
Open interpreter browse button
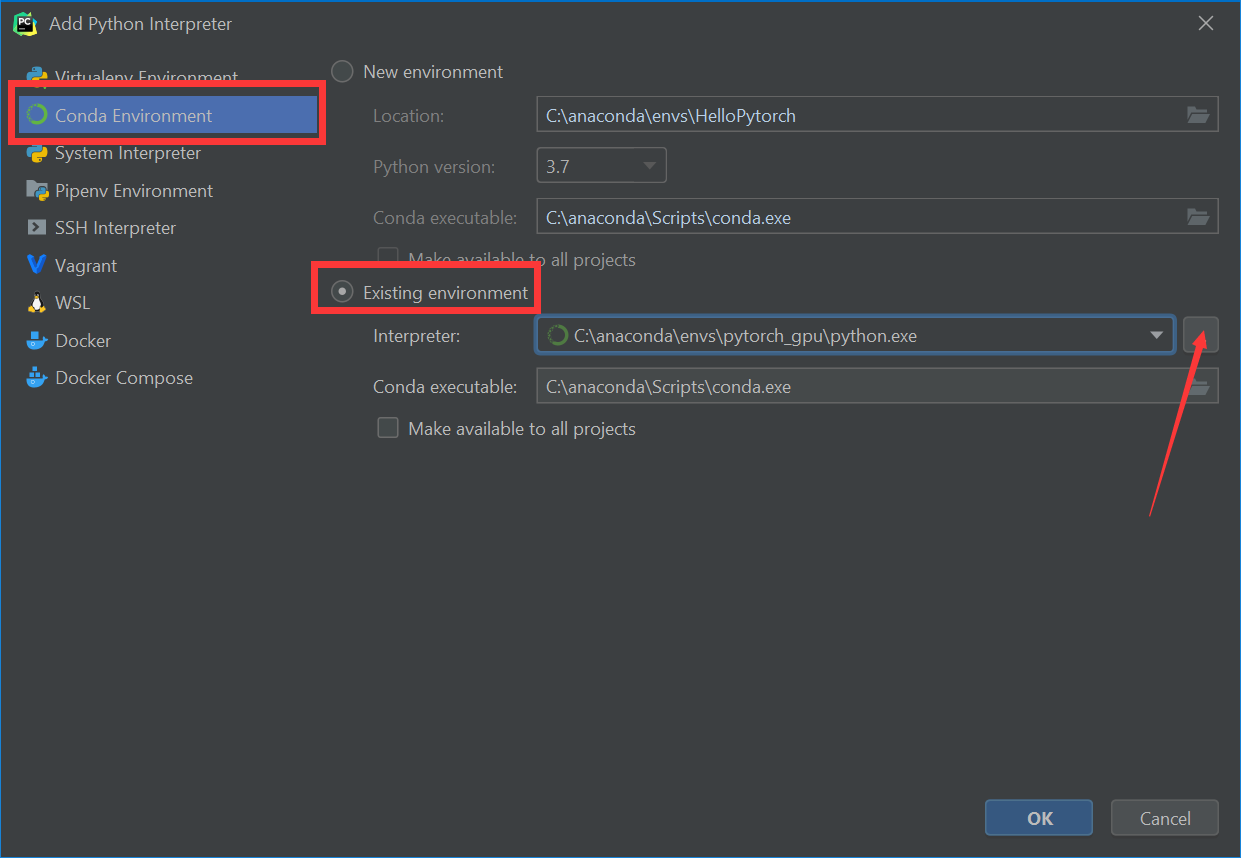click(x=1200, y=335)
